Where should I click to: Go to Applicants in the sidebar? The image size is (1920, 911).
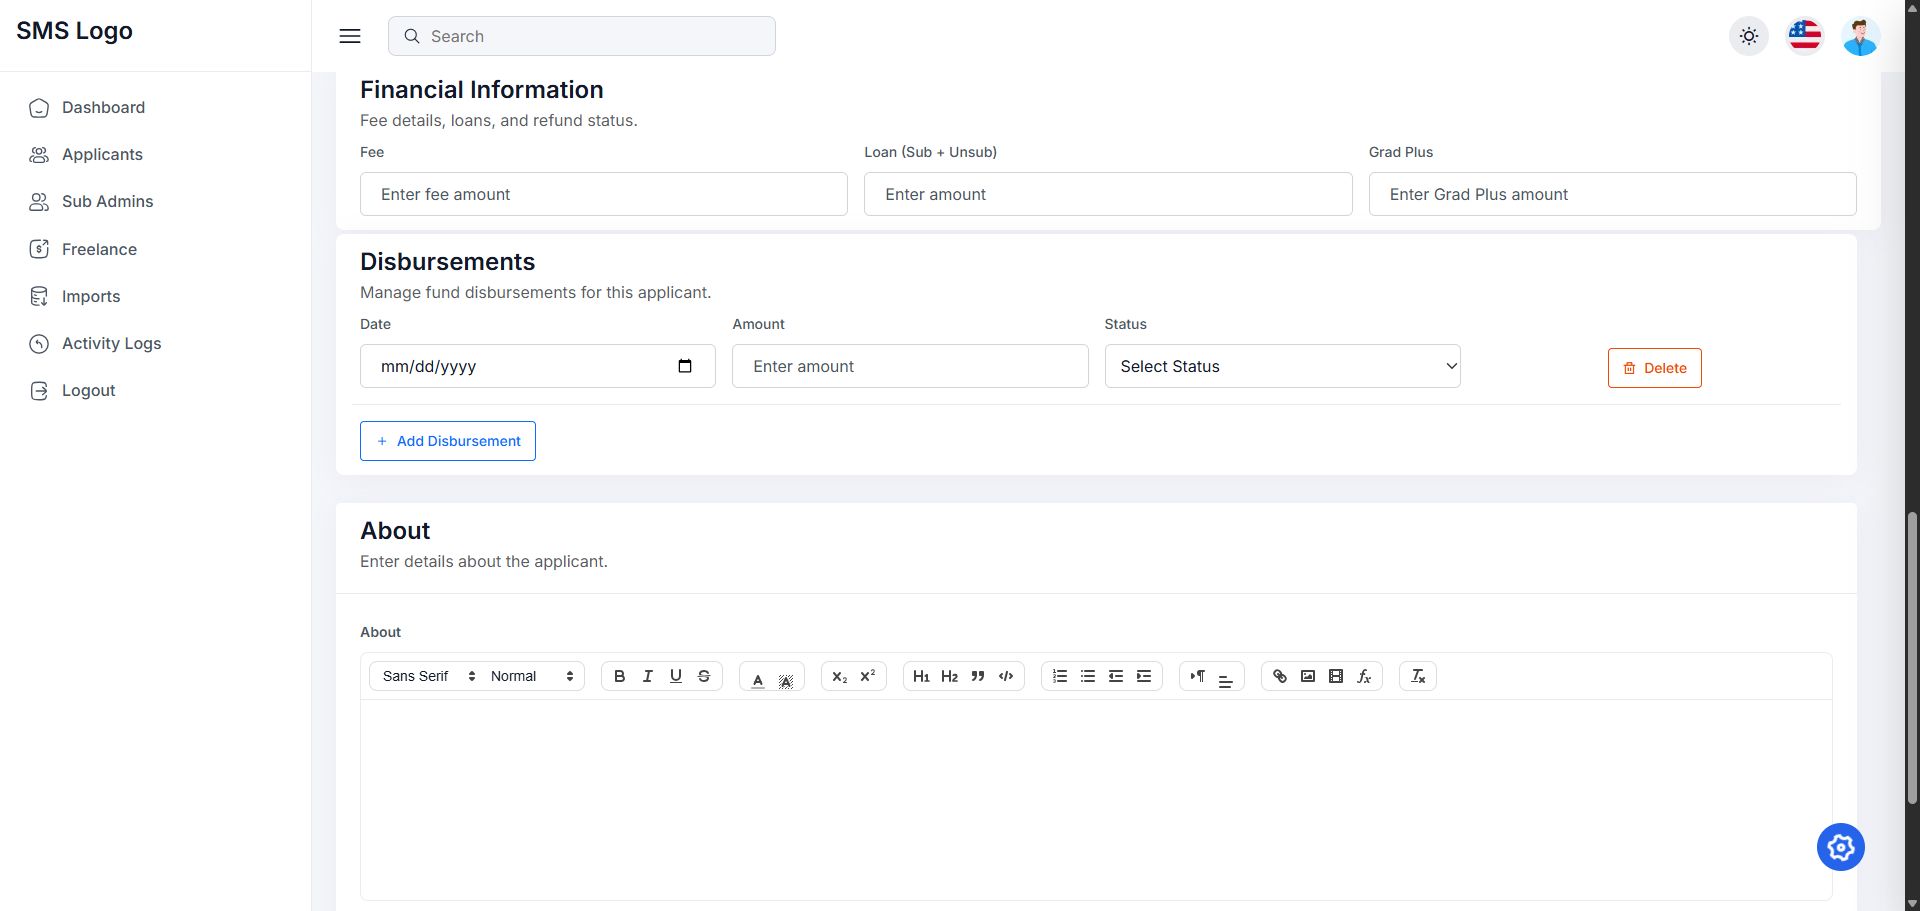[x=102, y=154]
